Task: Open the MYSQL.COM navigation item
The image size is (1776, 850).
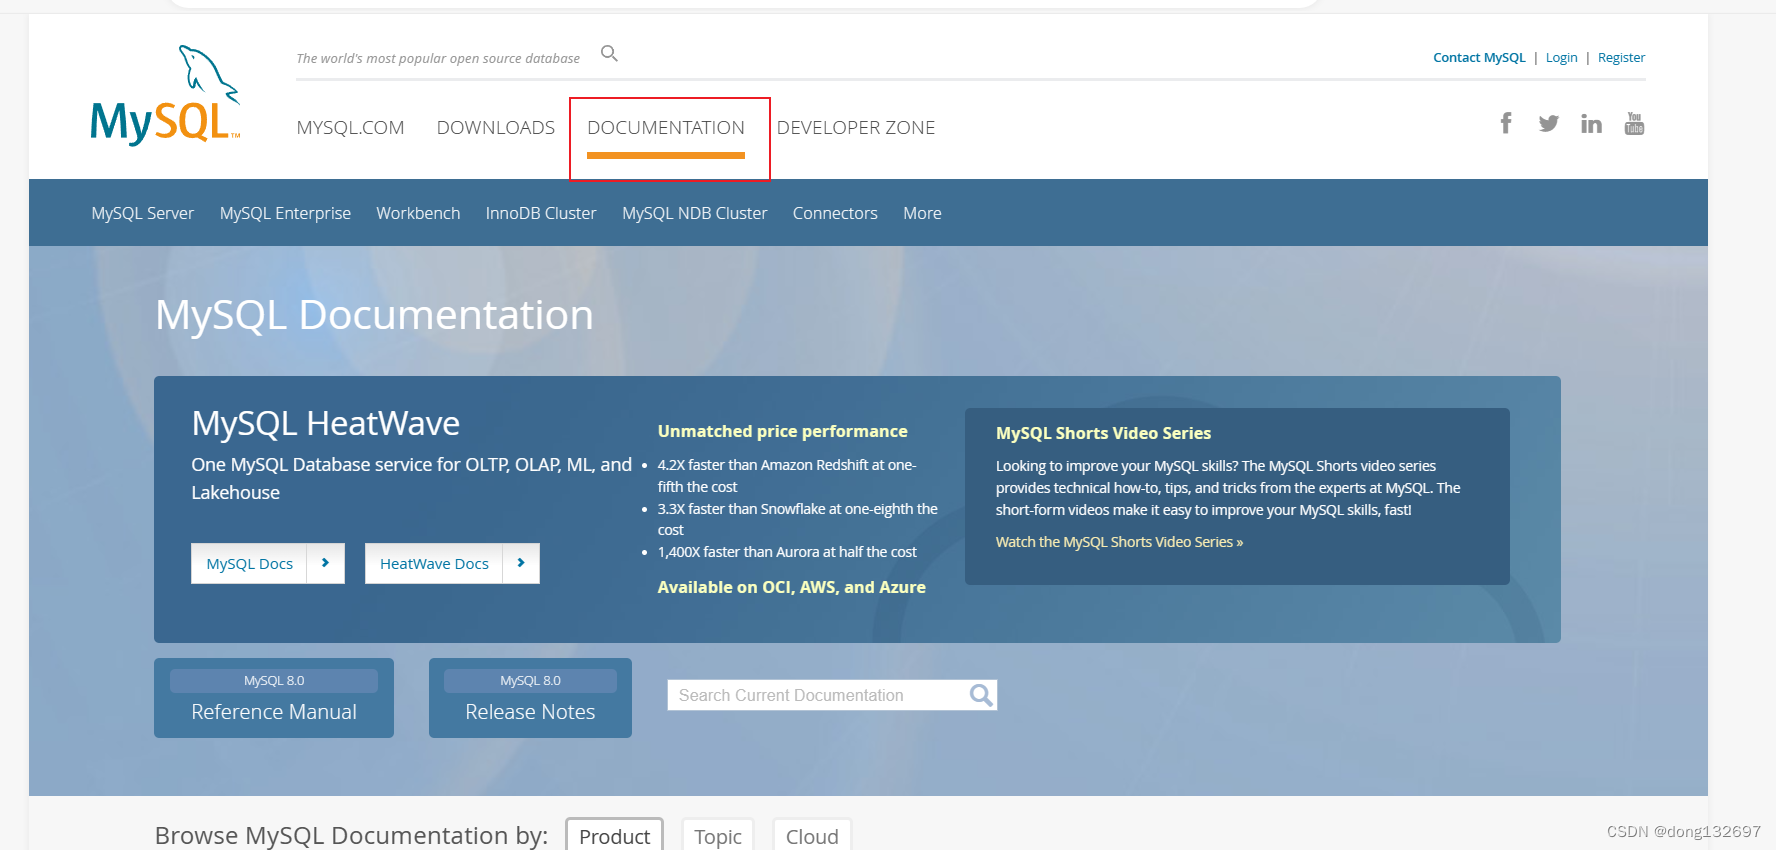Action: [x=350, y=128]
